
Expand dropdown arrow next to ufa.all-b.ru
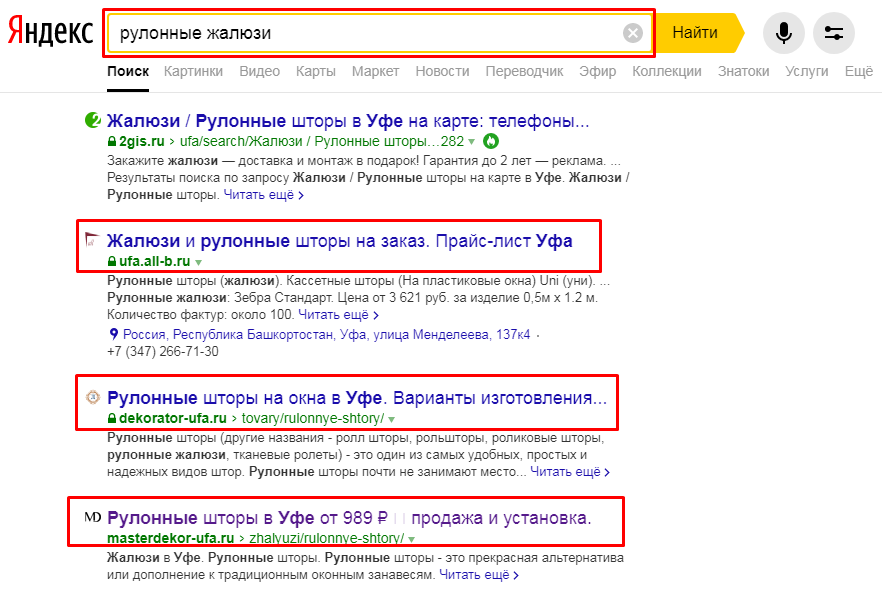[x=199, y=262]
